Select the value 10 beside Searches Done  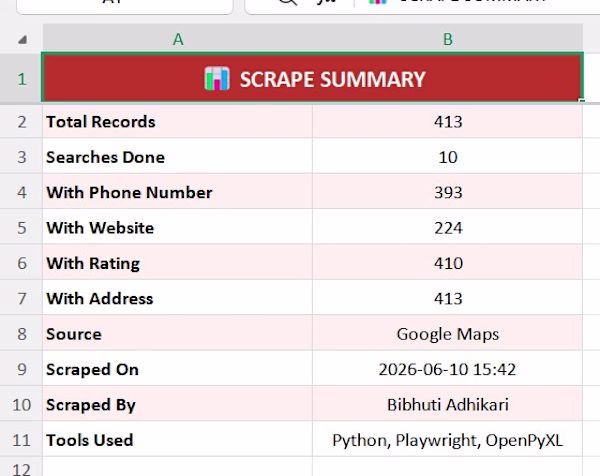[448, 157]
